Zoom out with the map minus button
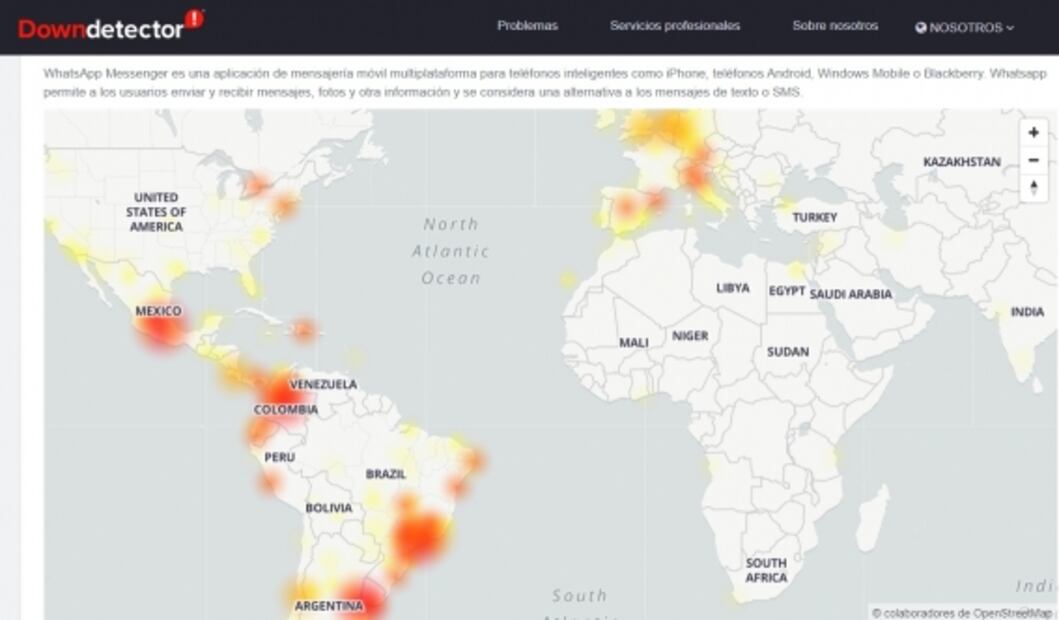 tap(1033, 161)
